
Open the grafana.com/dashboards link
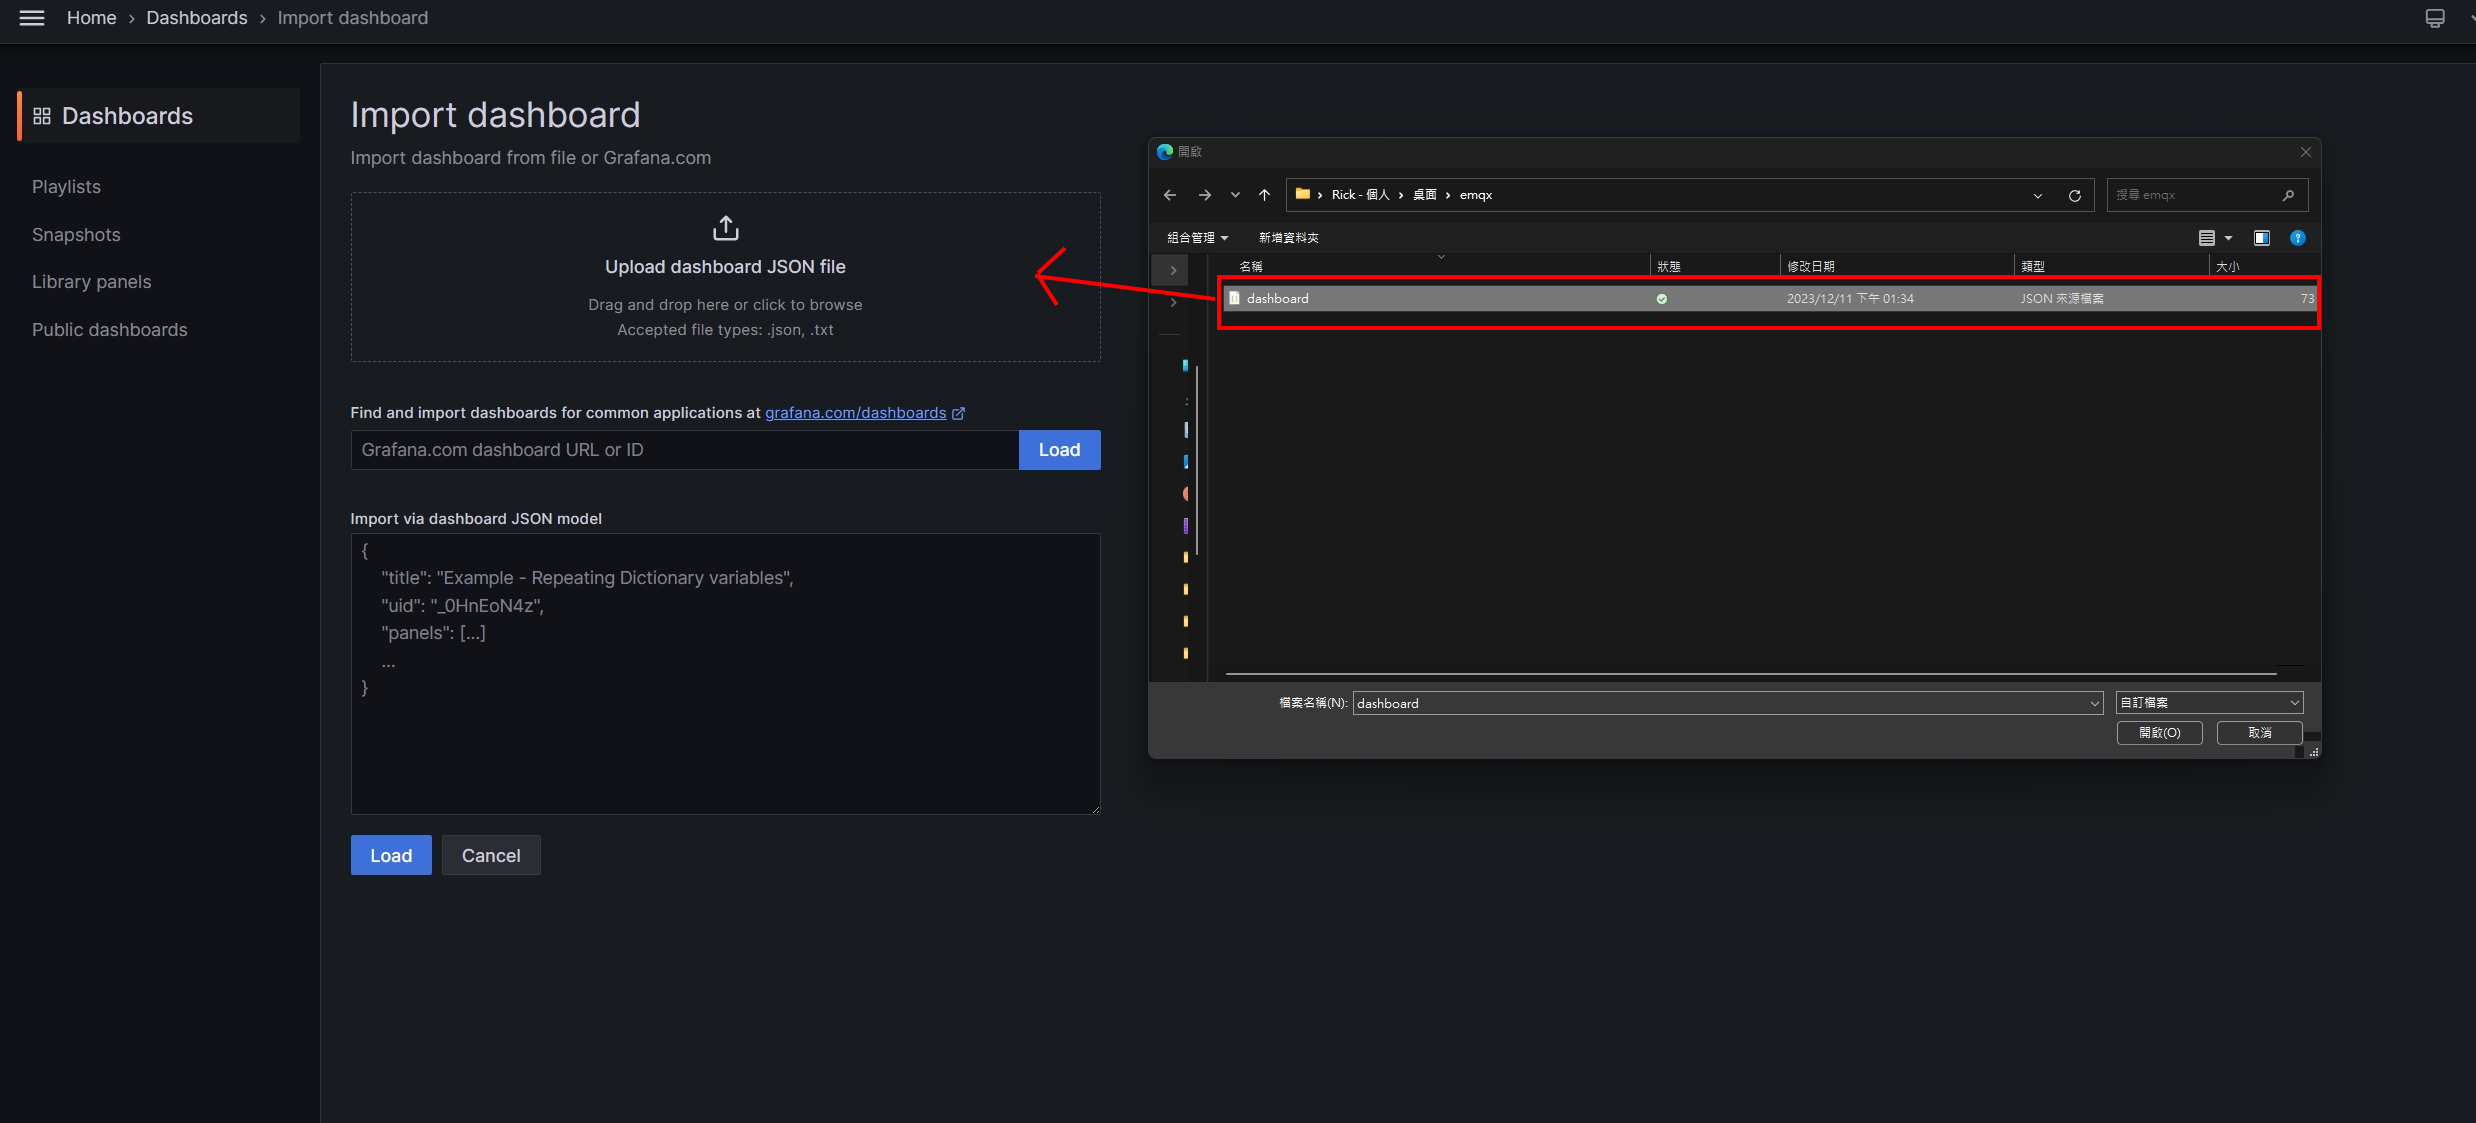(x=855, y=413)
